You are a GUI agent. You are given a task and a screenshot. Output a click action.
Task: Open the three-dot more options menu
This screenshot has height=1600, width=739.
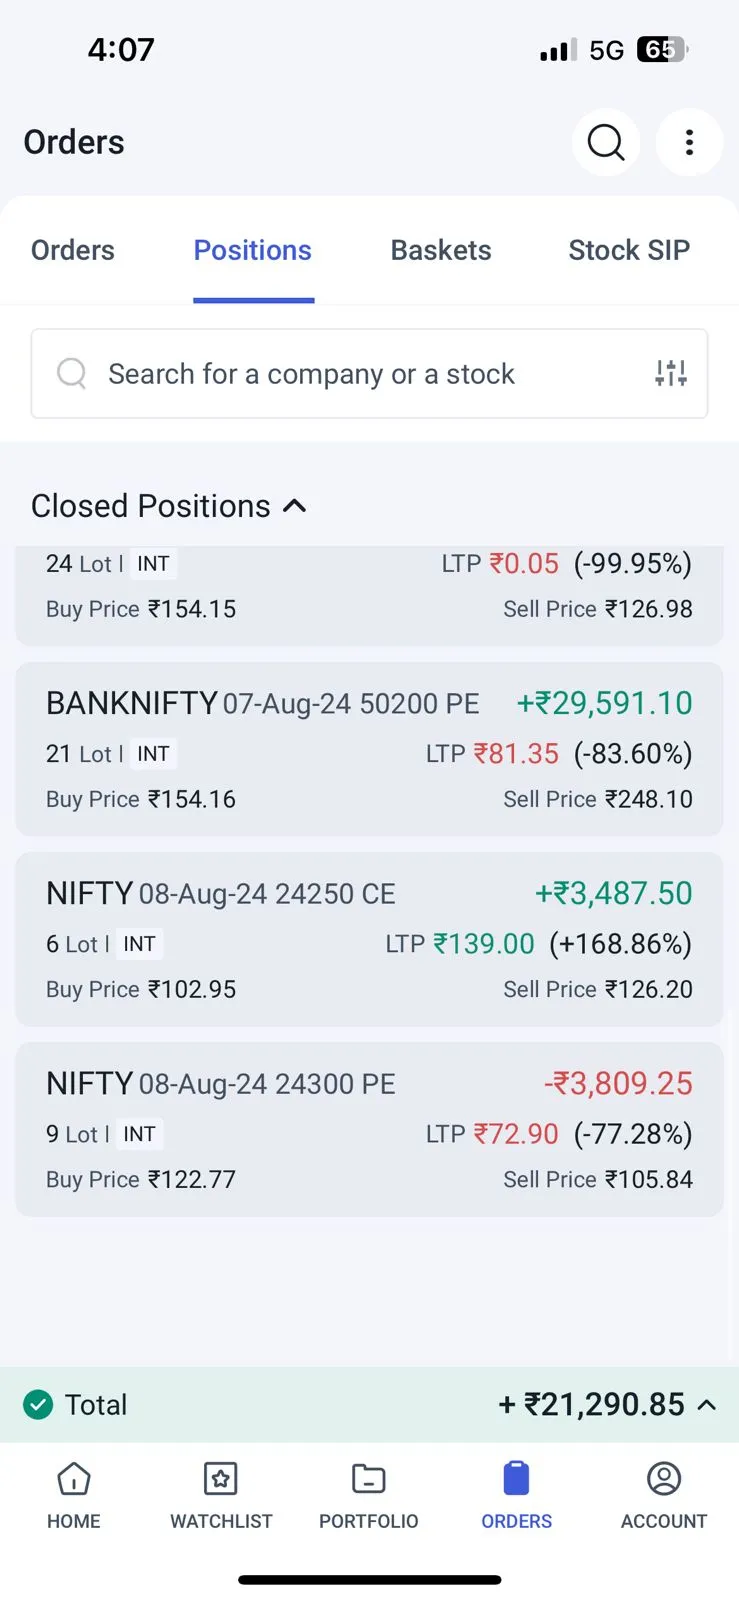pos(689,143)
